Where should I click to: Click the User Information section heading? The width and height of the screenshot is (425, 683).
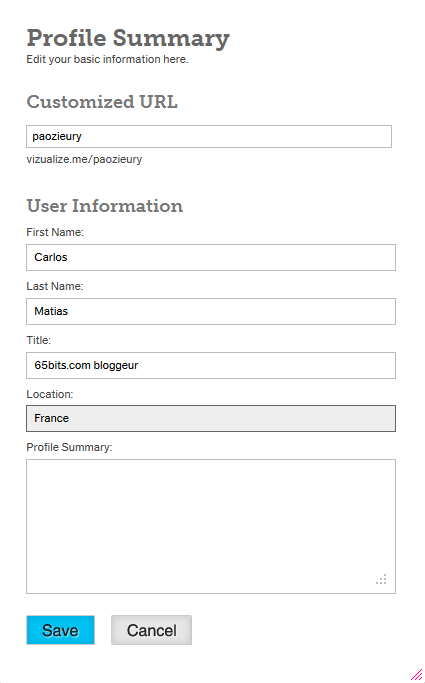[105, 206]
